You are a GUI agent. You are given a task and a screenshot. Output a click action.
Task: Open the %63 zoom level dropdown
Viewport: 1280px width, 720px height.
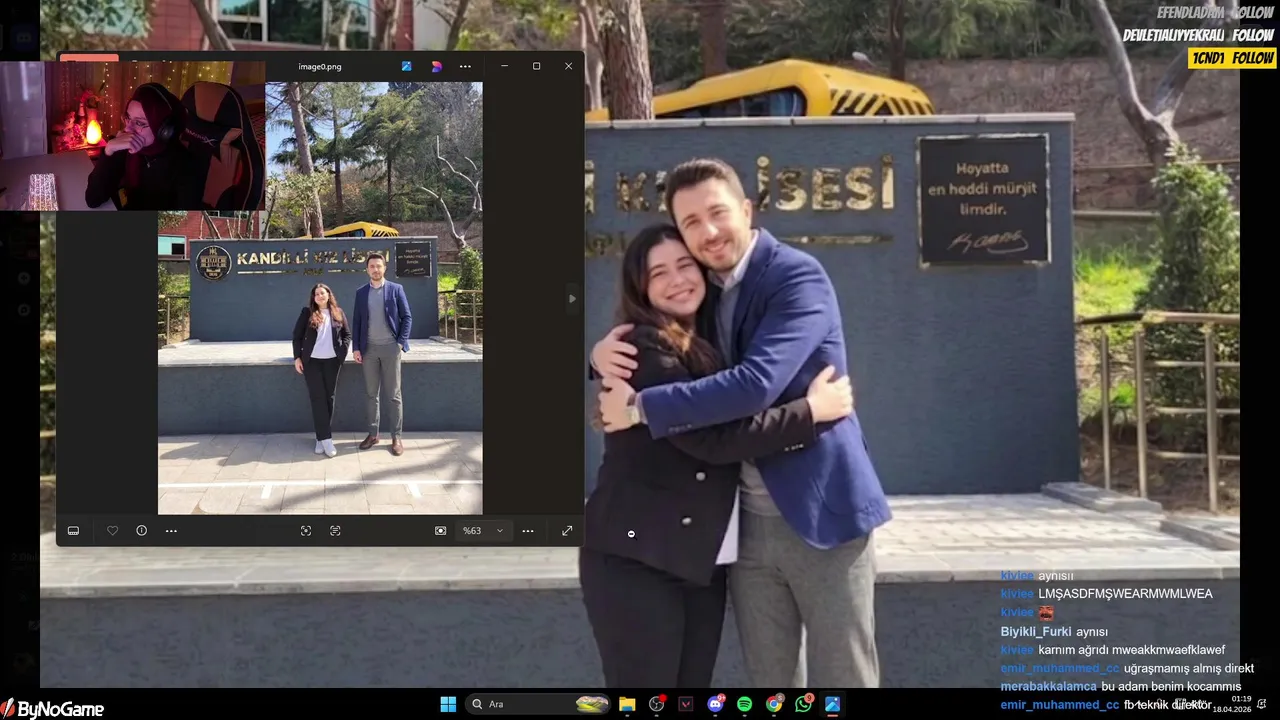(482, 531)
